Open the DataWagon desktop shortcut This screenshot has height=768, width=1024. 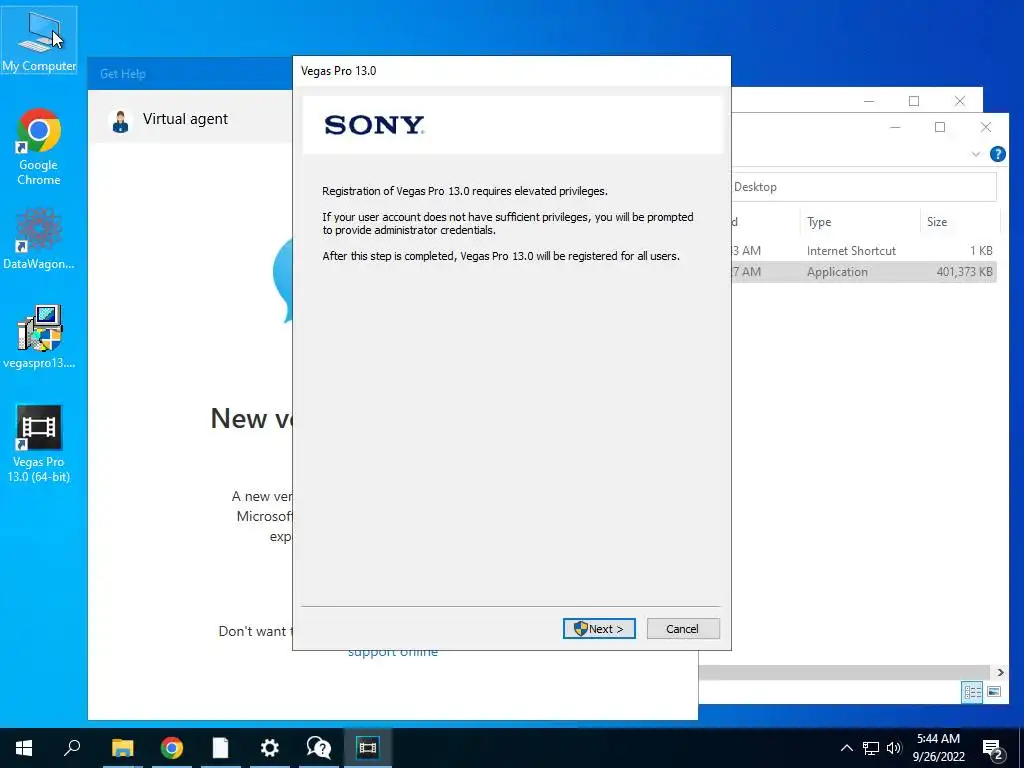click(39, 239)
